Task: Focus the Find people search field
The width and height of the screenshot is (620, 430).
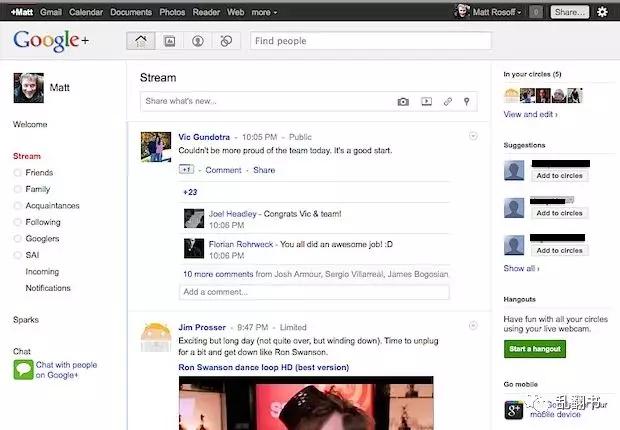Action: coord(370,41)
